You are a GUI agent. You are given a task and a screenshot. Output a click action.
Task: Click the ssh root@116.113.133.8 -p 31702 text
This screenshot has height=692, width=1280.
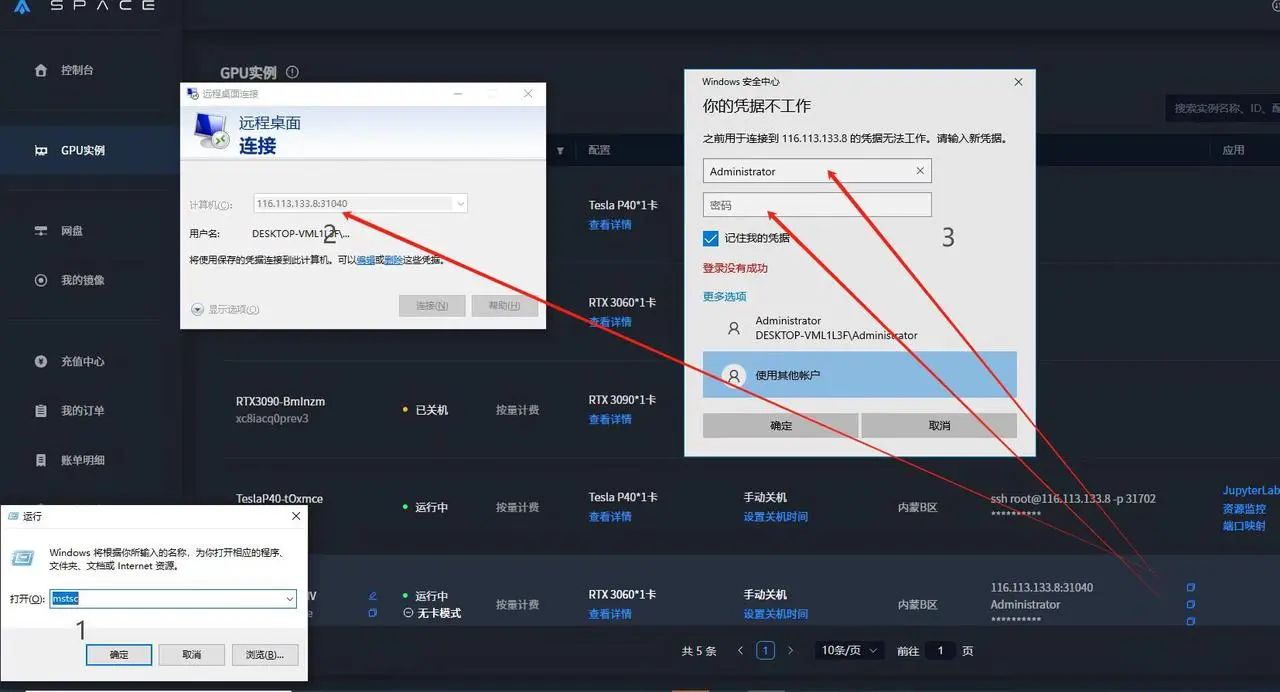pyautogui.click(x=1073, y=498)
